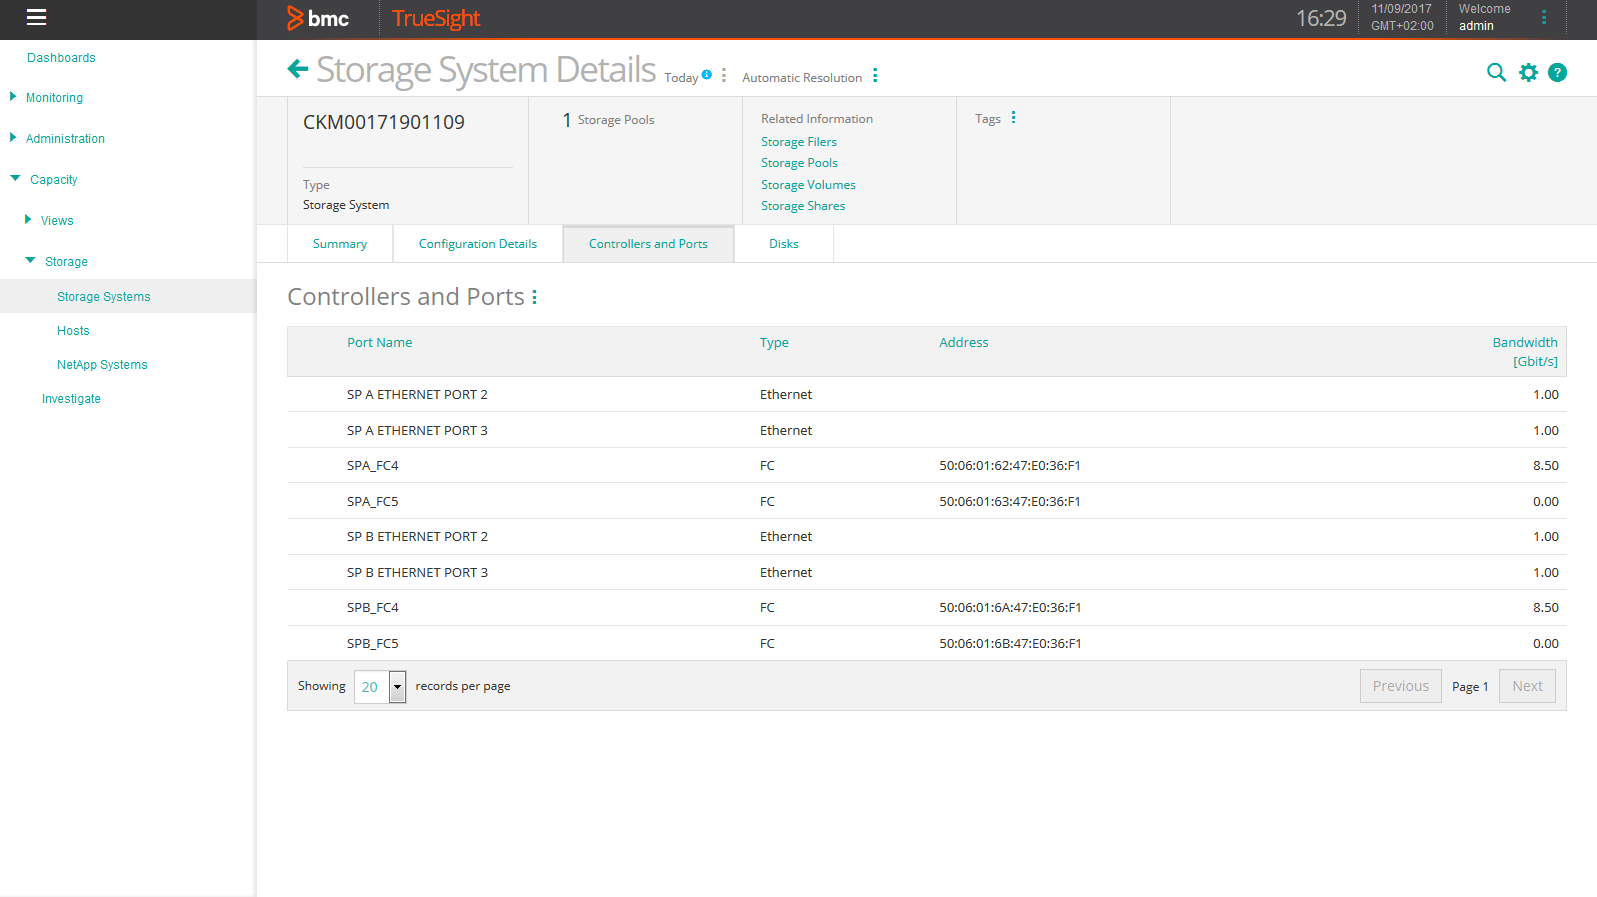
Task: Select the SP A ETHERNET PORT 3 row
Action: [926, 430]
